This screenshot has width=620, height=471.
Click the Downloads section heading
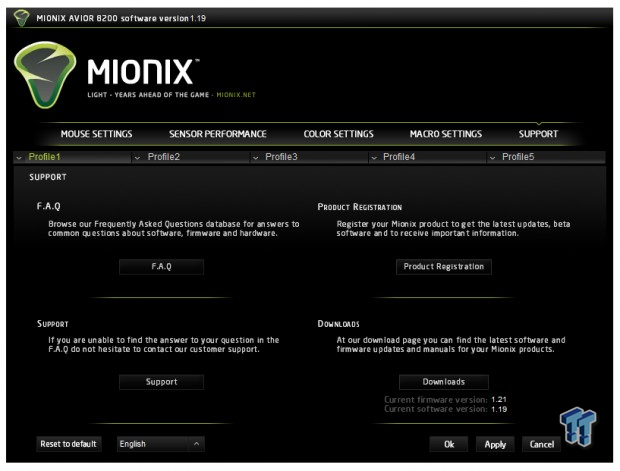tap(338, 324)
